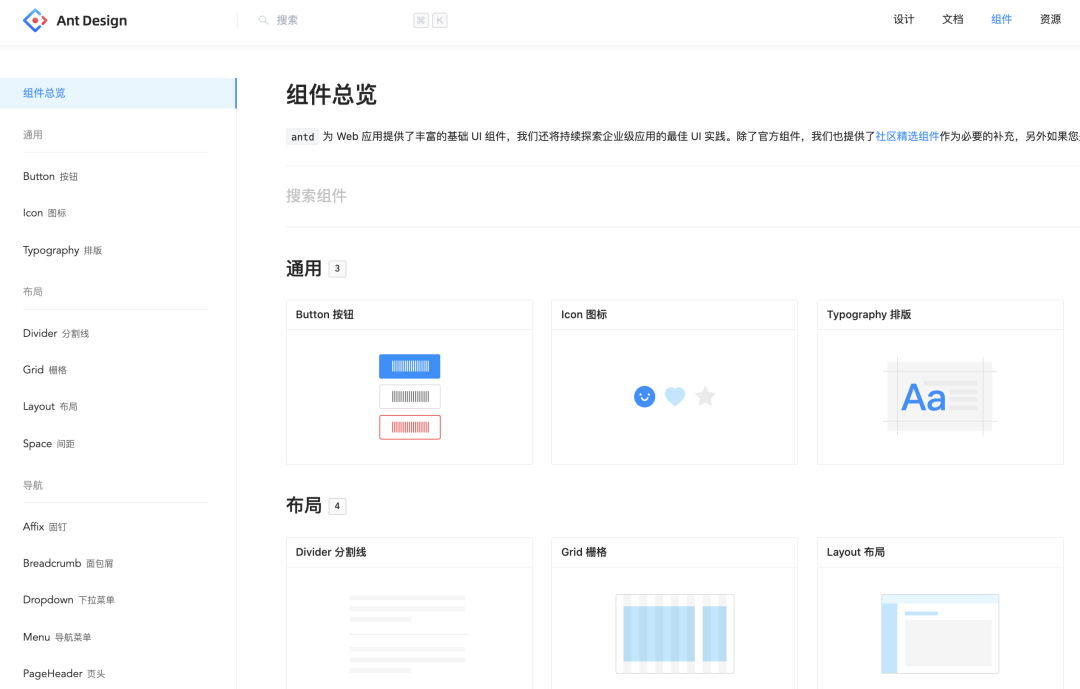Screen dimensions: 1080x689
Task: Open the 资源 top navigation item
Action: (1050, 19)
